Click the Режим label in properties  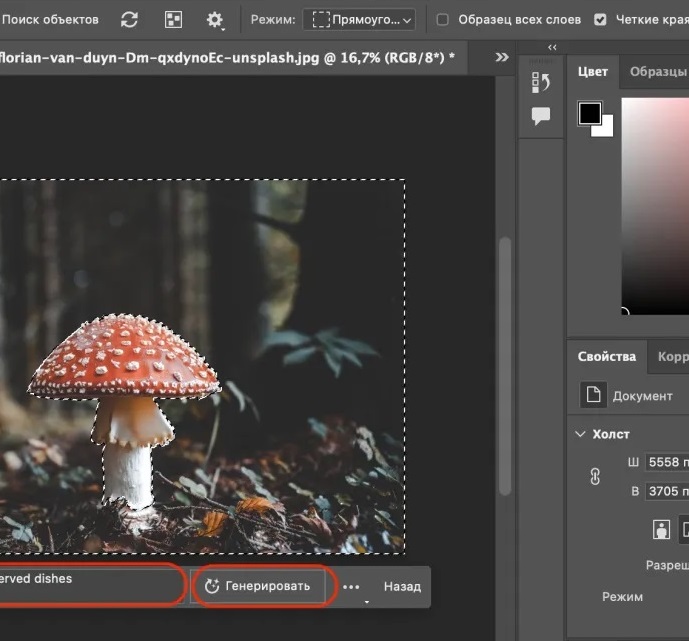(x=622, y=597)
